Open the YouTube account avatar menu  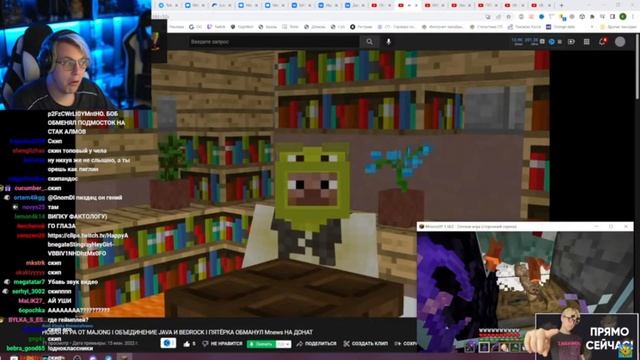point(620,42)
